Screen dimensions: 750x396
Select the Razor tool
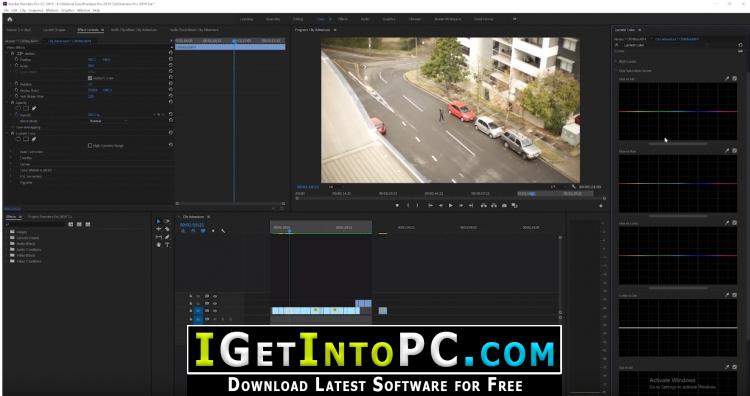tap(167, 229)
